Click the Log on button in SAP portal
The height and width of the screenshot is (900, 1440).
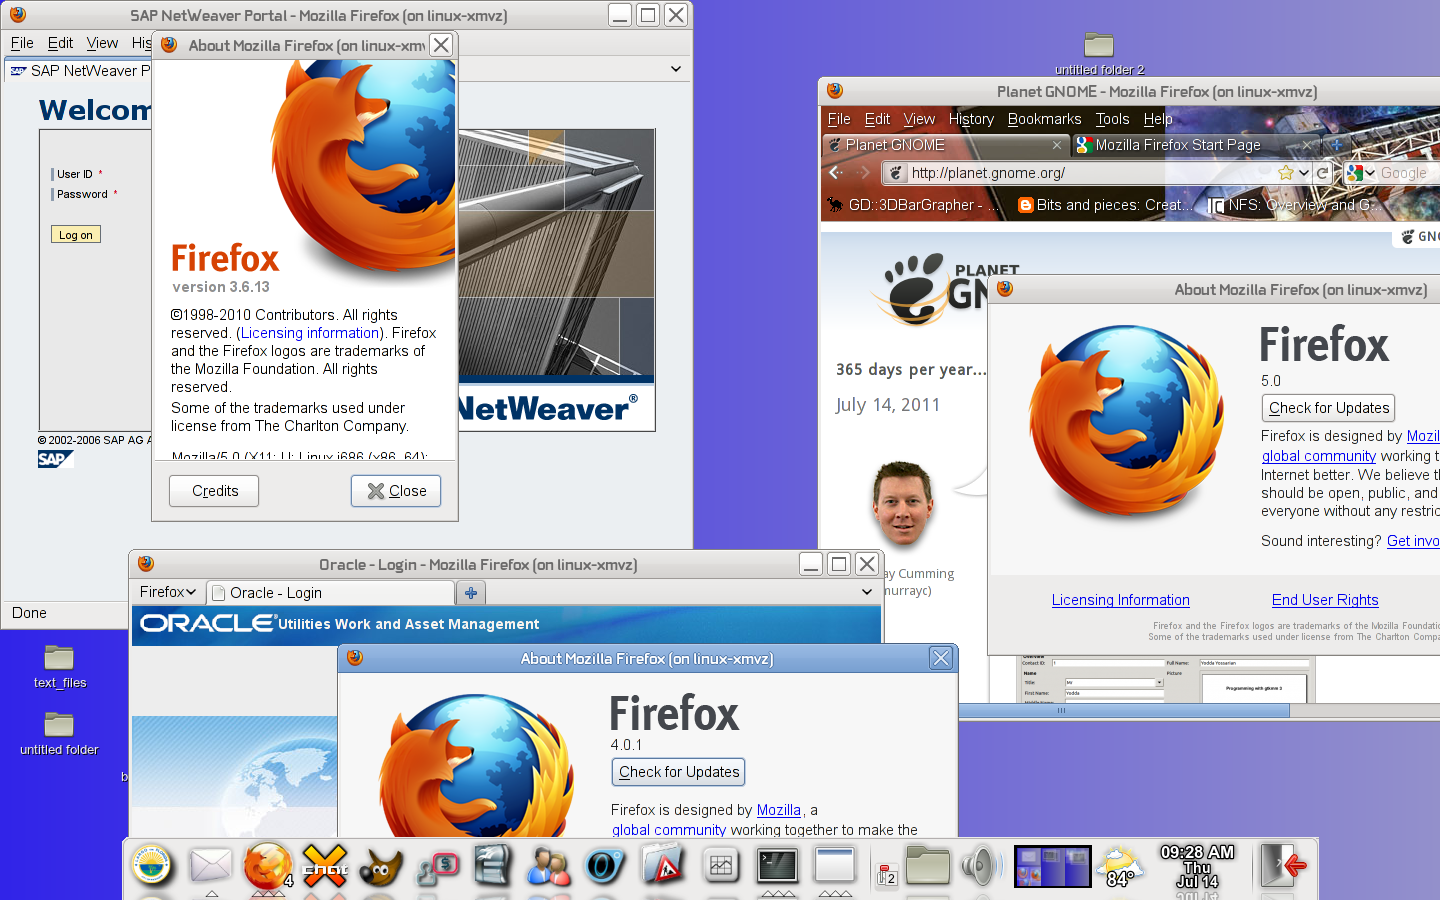point(76,234)
